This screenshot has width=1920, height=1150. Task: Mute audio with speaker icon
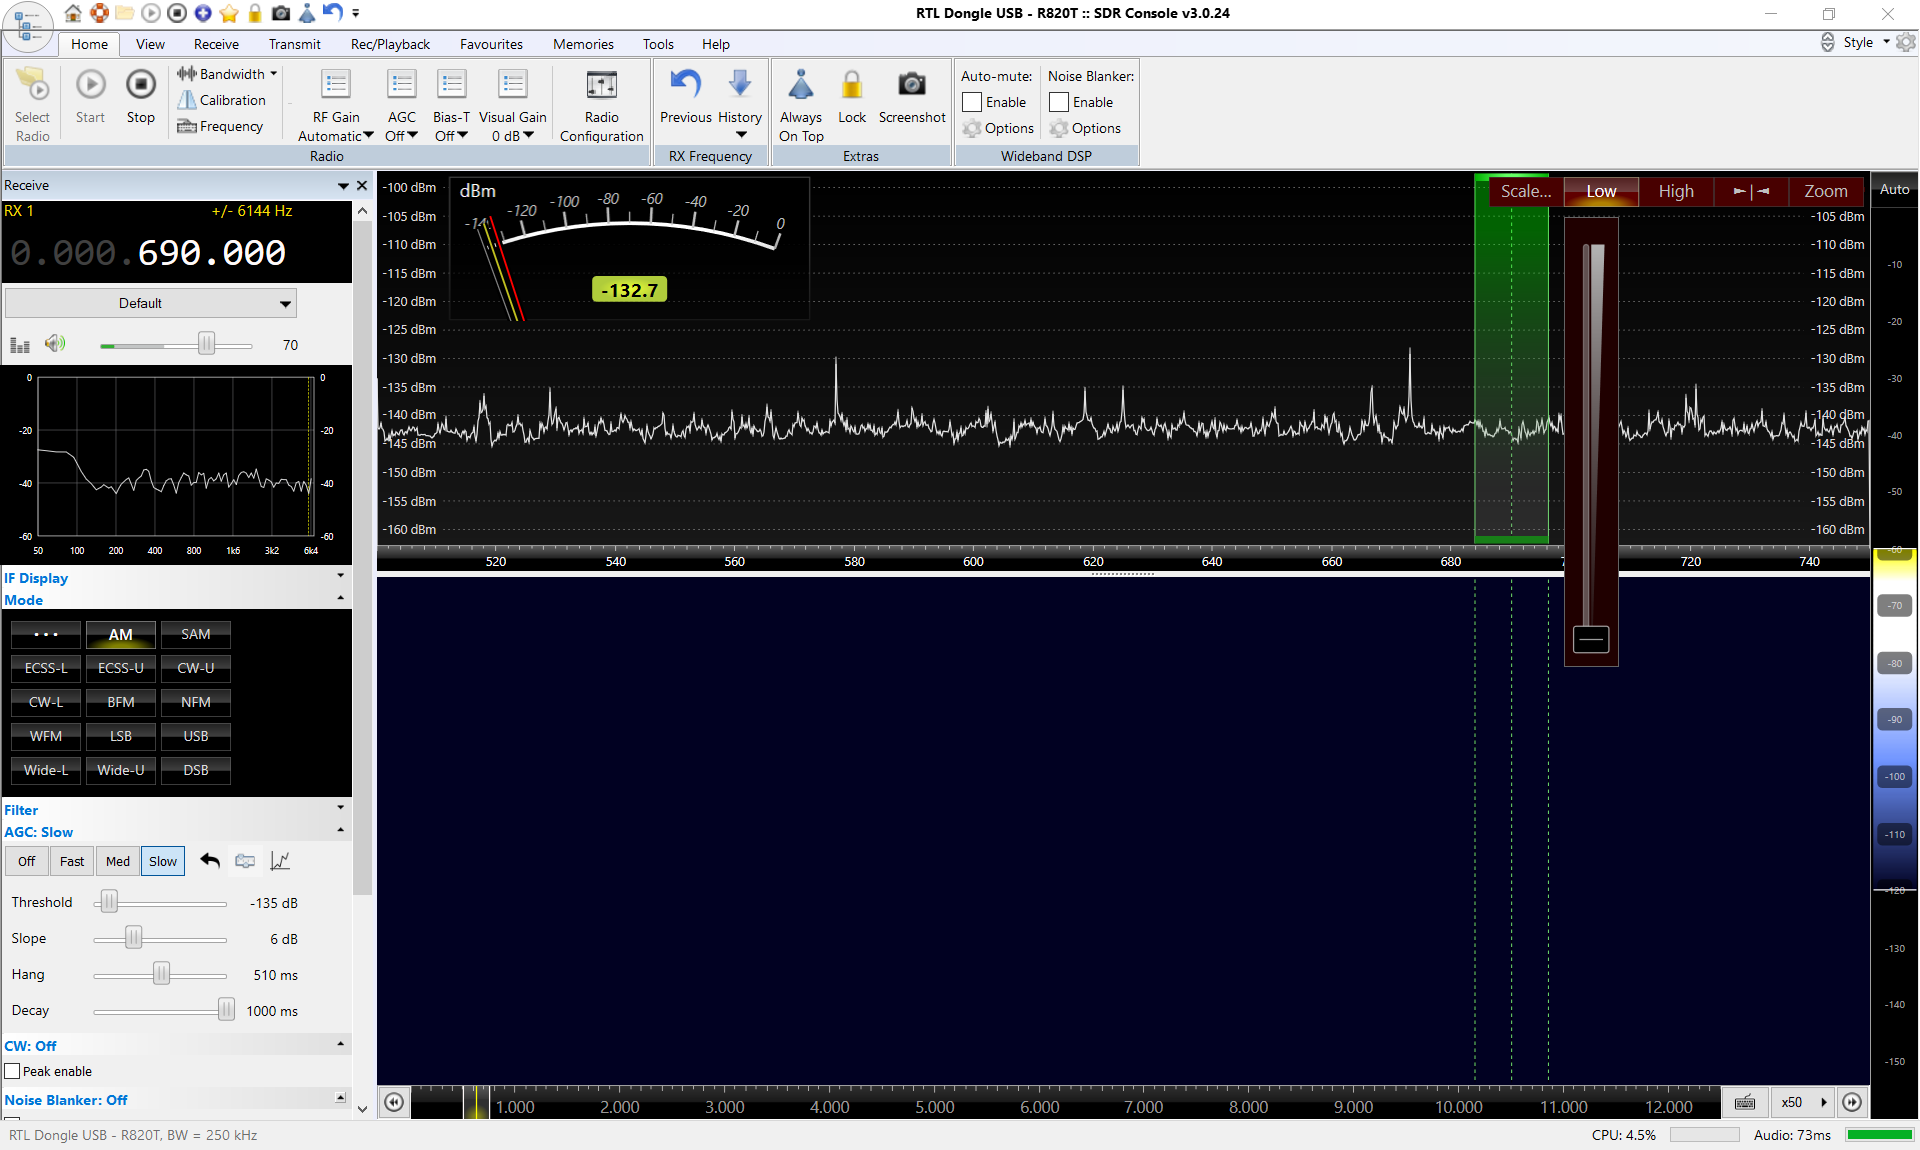[55, 344]
